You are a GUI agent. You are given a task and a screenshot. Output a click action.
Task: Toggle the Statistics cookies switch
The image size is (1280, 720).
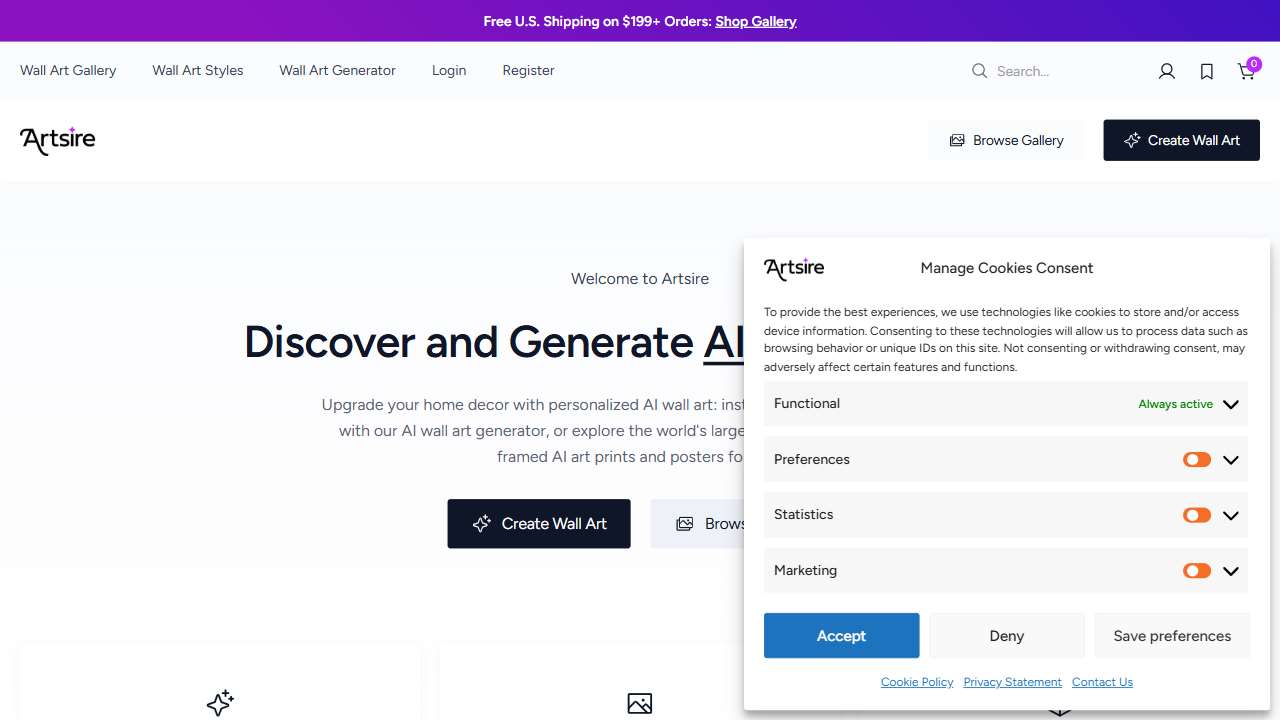[1196, 515]
